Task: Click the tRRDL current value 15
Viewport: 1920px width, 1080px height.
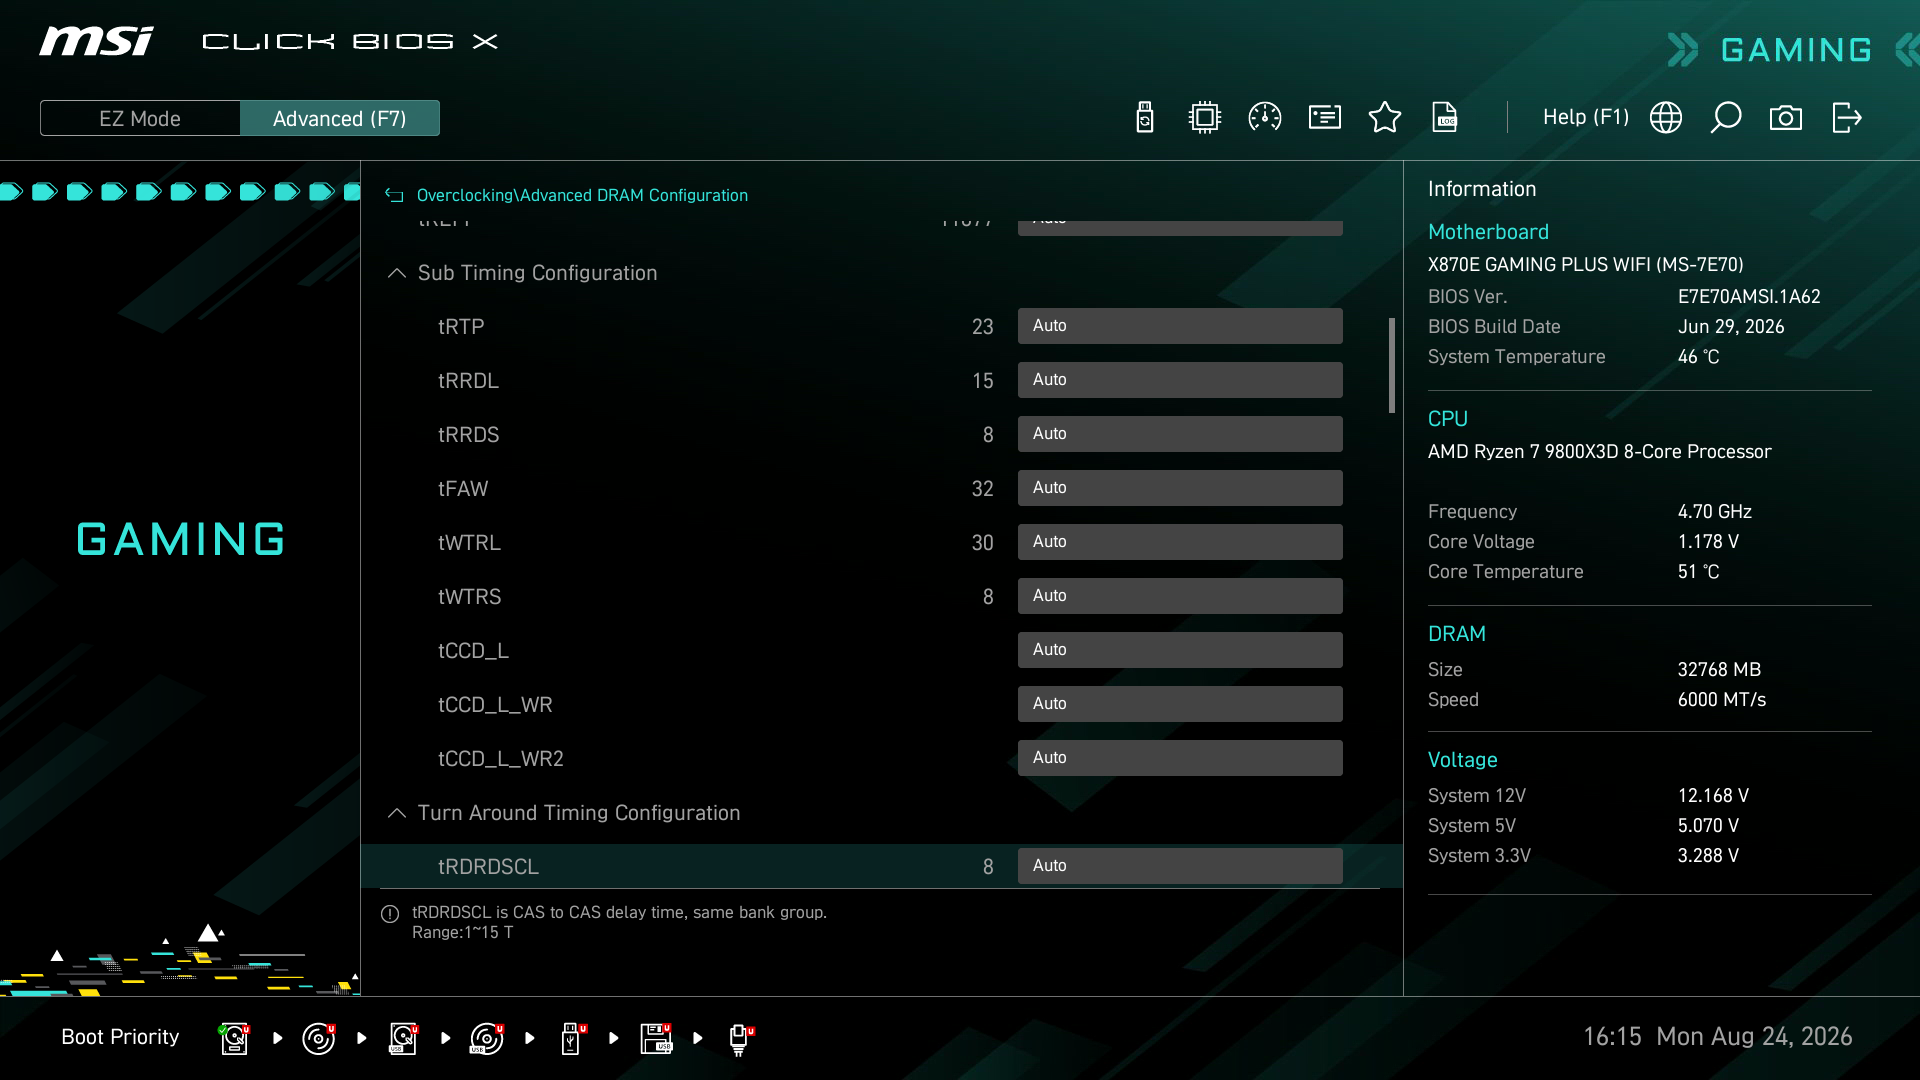Action: coord(982,381)
